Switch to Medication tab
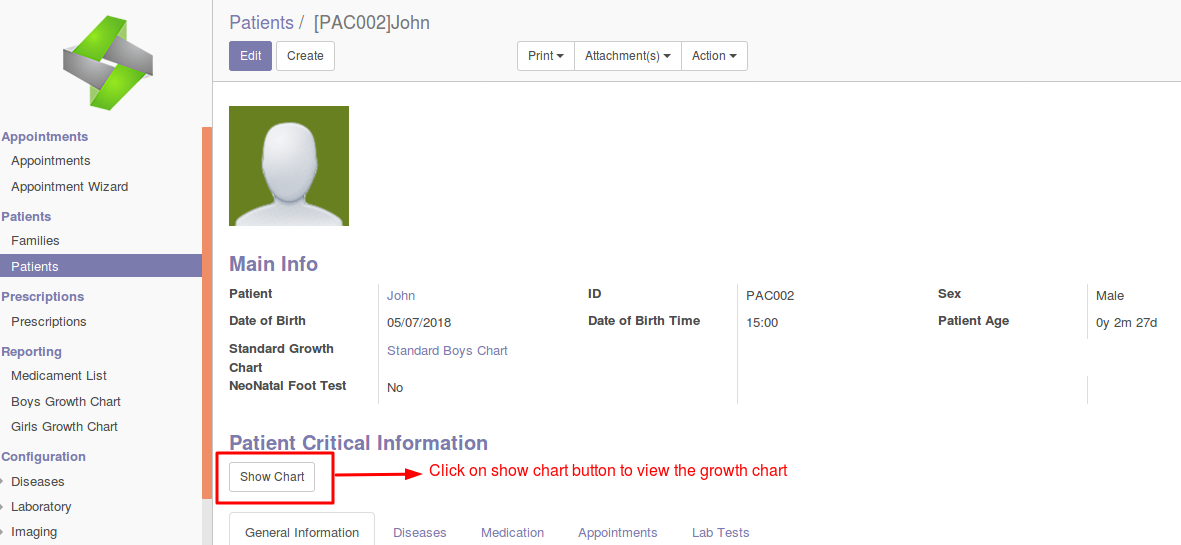 pyautogui.click(x=512, y=532)
